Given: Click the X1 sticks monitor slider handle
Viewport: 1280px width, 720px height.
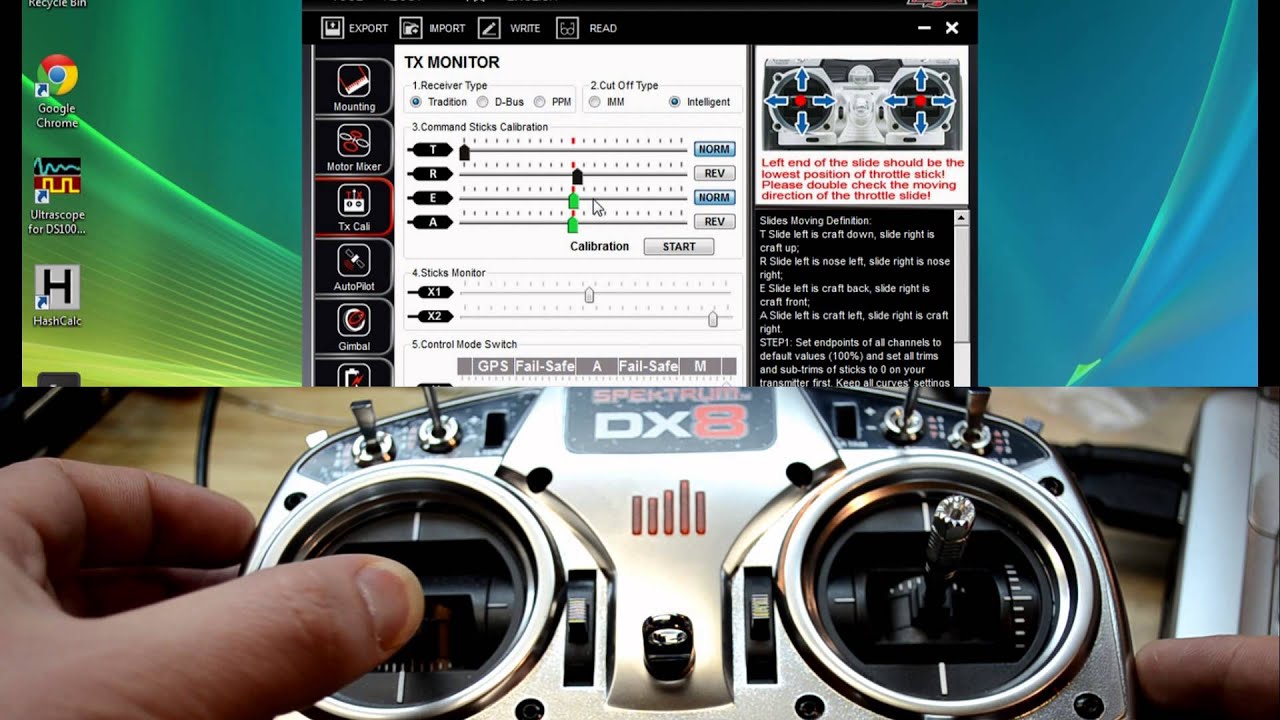Looking at the screenshot, I should 589,295.
